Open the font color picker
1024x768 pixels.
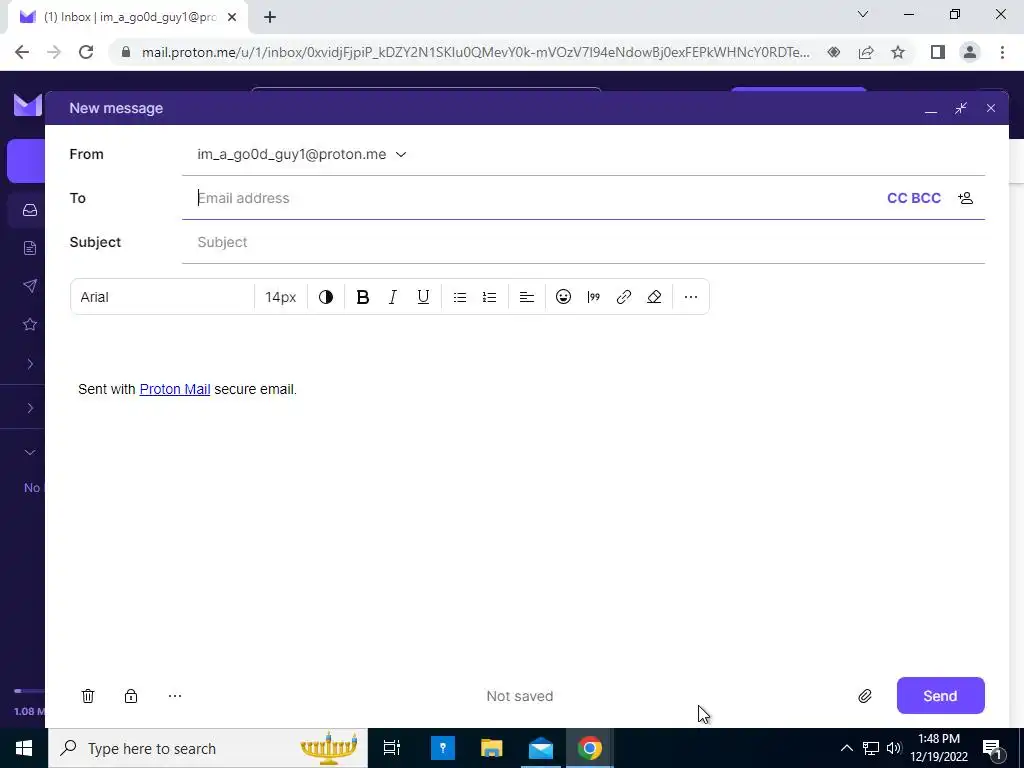click(326, 297)
